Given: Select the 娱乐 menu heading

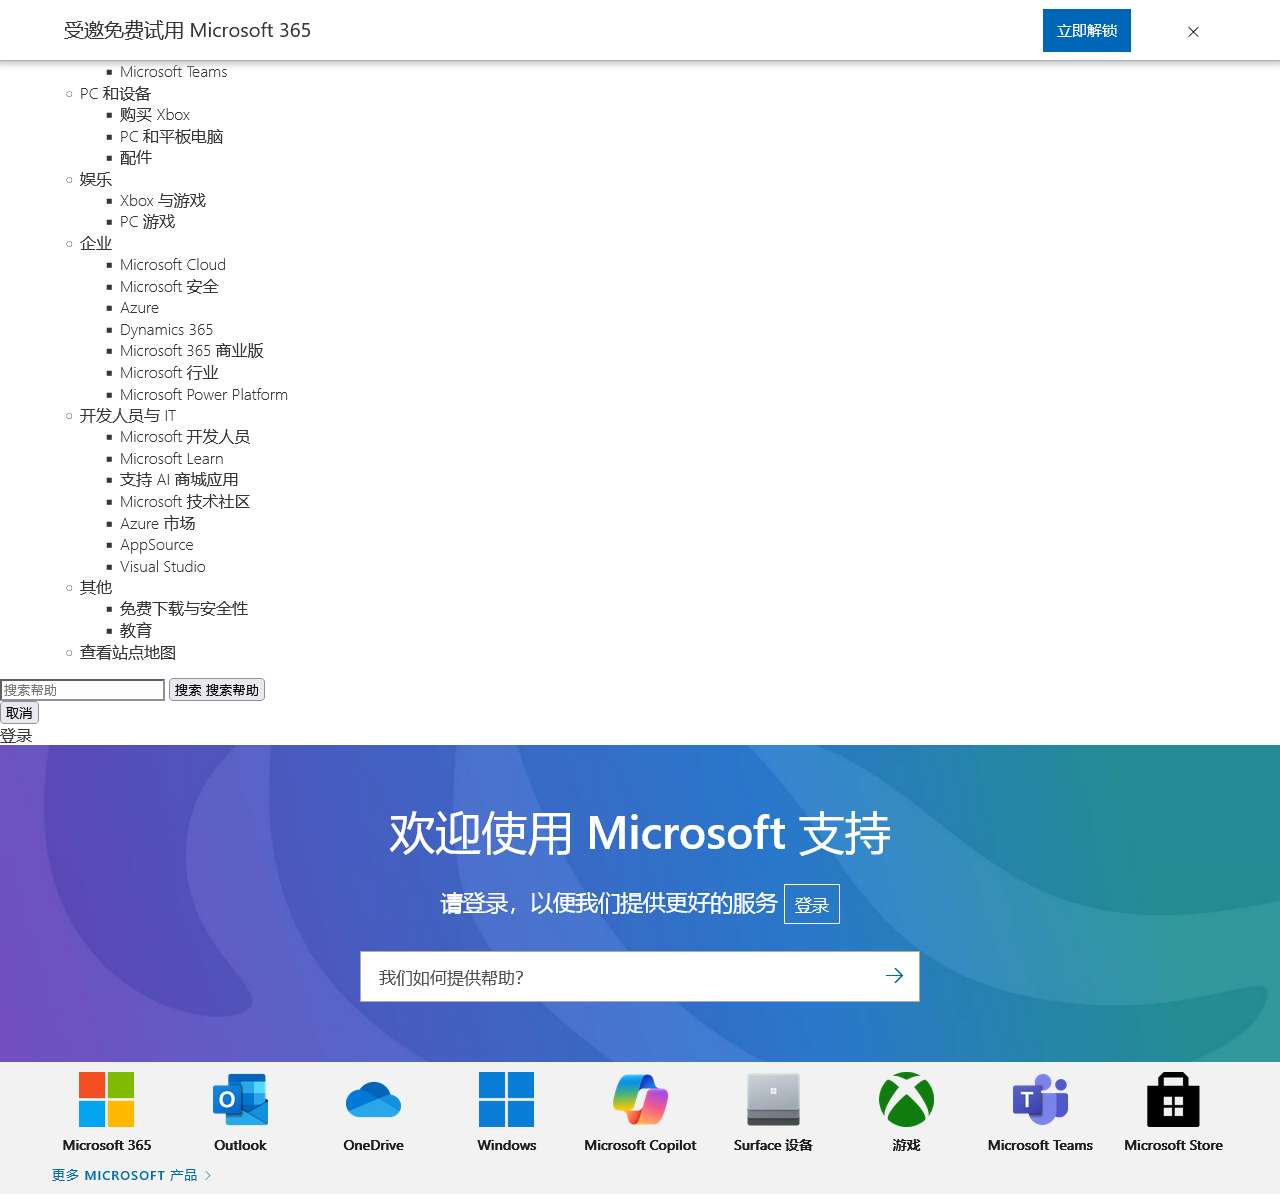Looking at the screenshot, I should 96,180.
